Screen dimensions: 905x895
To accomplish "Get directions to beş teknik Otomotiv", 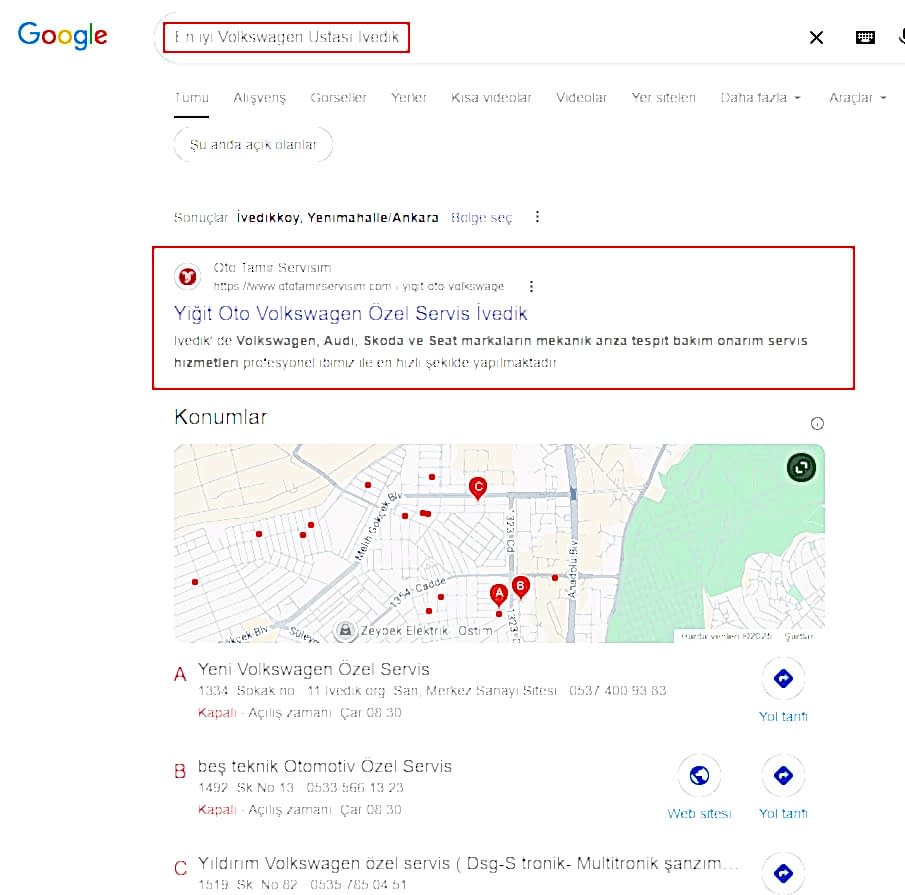I will pos(782,776).
